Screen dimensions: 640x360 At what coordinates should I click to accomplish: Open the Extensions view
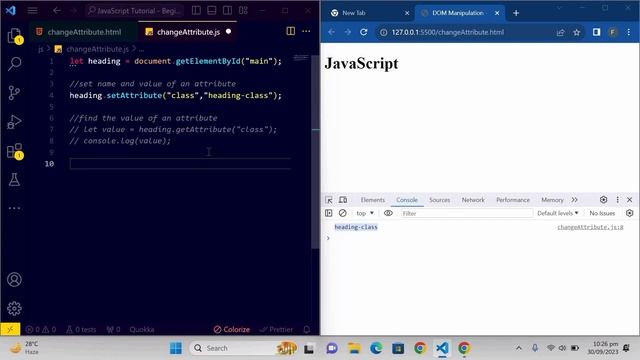click(x=15, y=151)
